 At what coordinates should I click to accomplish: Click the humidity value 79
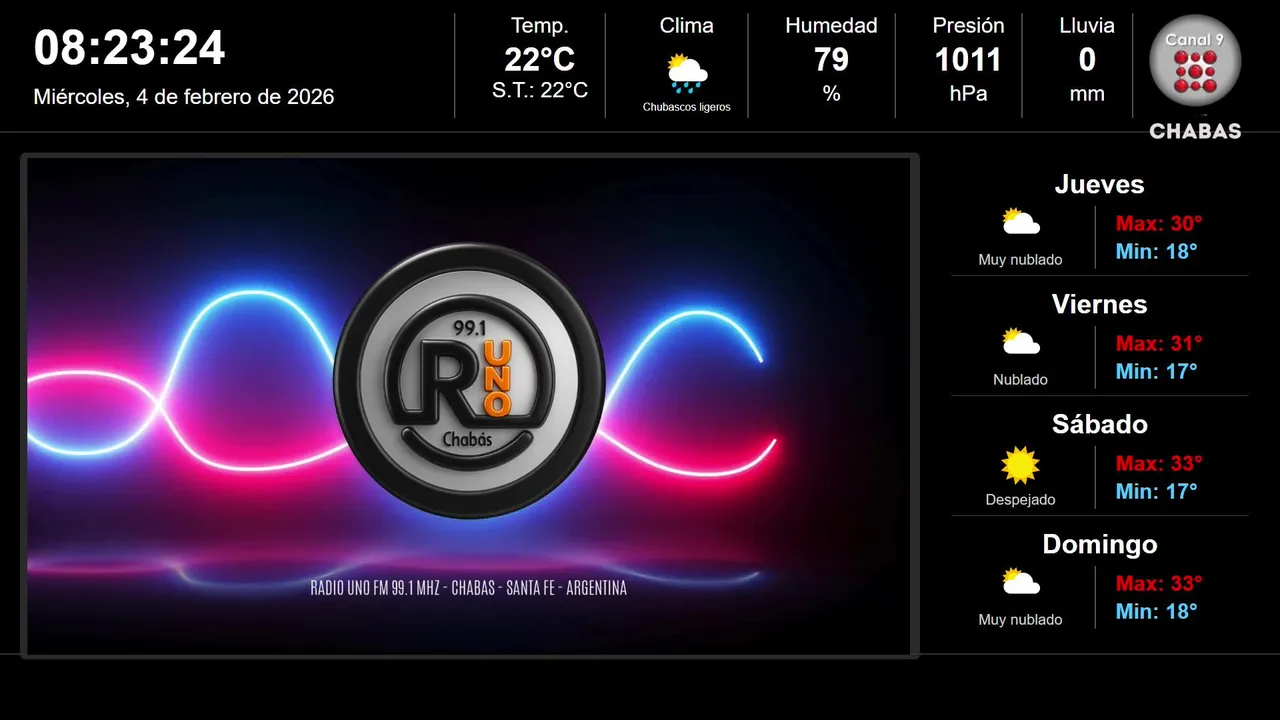(x=831, y=60)
